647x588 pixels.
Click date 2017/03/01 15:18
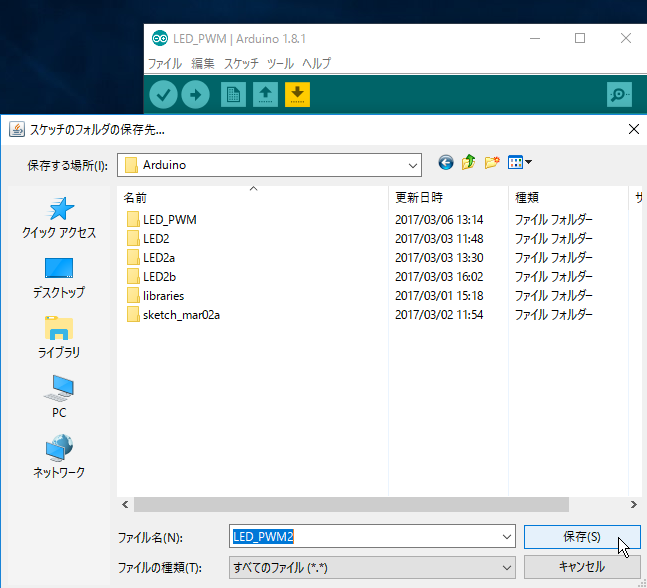pos(439,295)
